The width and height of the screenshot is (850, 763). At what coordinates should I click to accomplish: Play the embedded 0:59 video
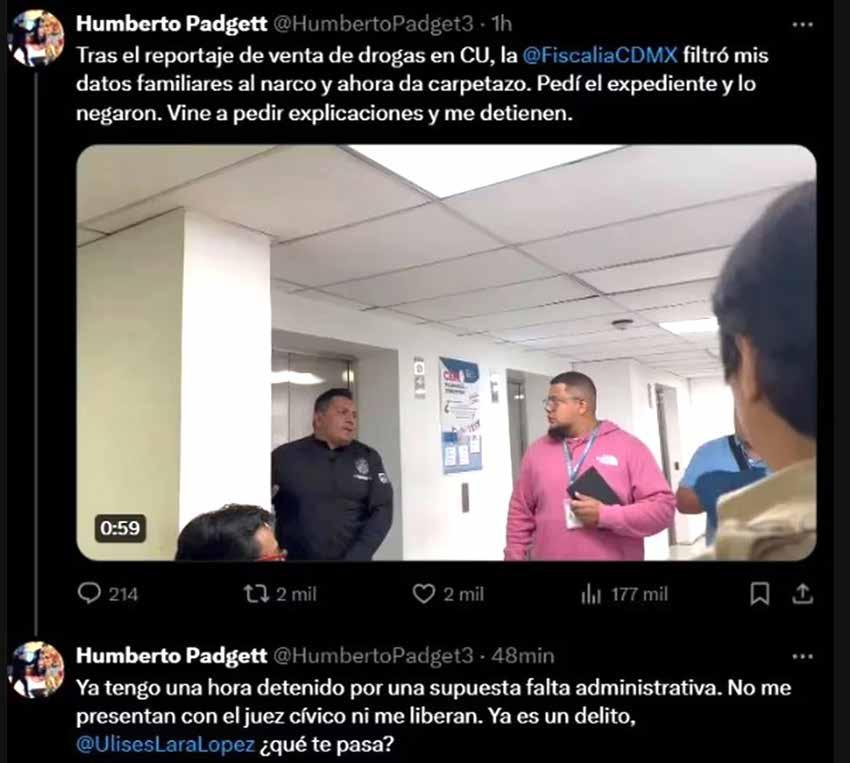[x=446, y=352]
